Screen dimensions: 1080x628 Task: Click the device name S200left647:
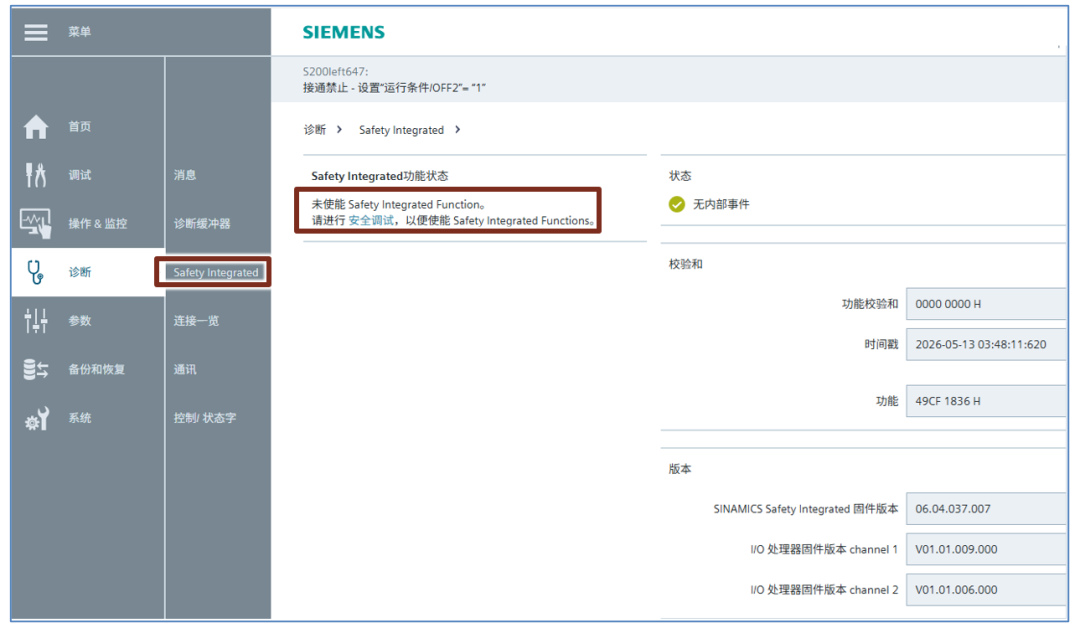[335, 72]
